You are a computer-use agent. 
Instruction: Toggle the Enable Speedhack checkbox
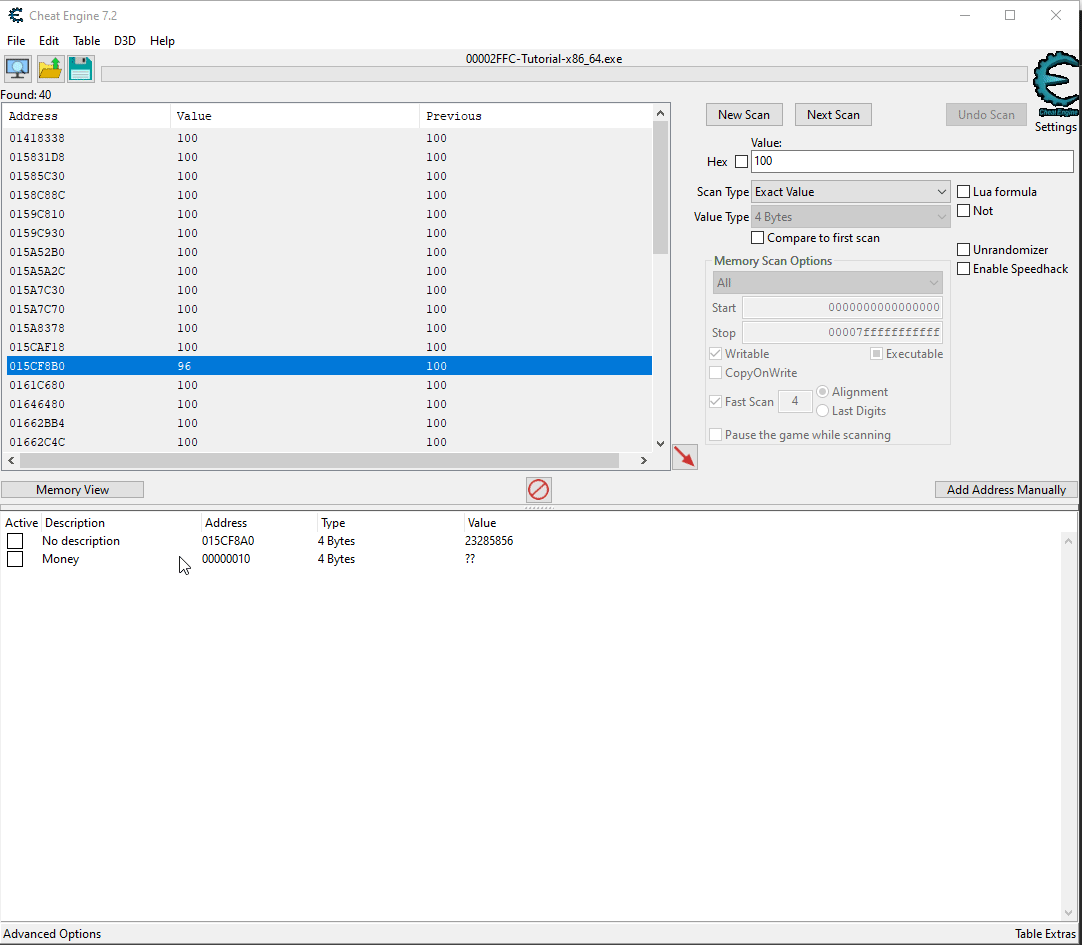964,269
